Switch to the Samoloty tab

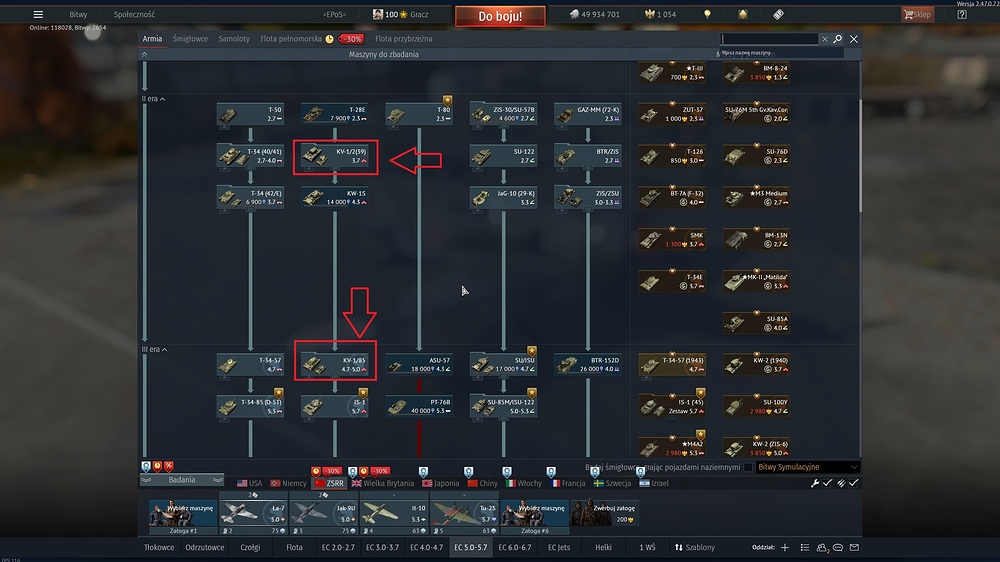[234, 39]
